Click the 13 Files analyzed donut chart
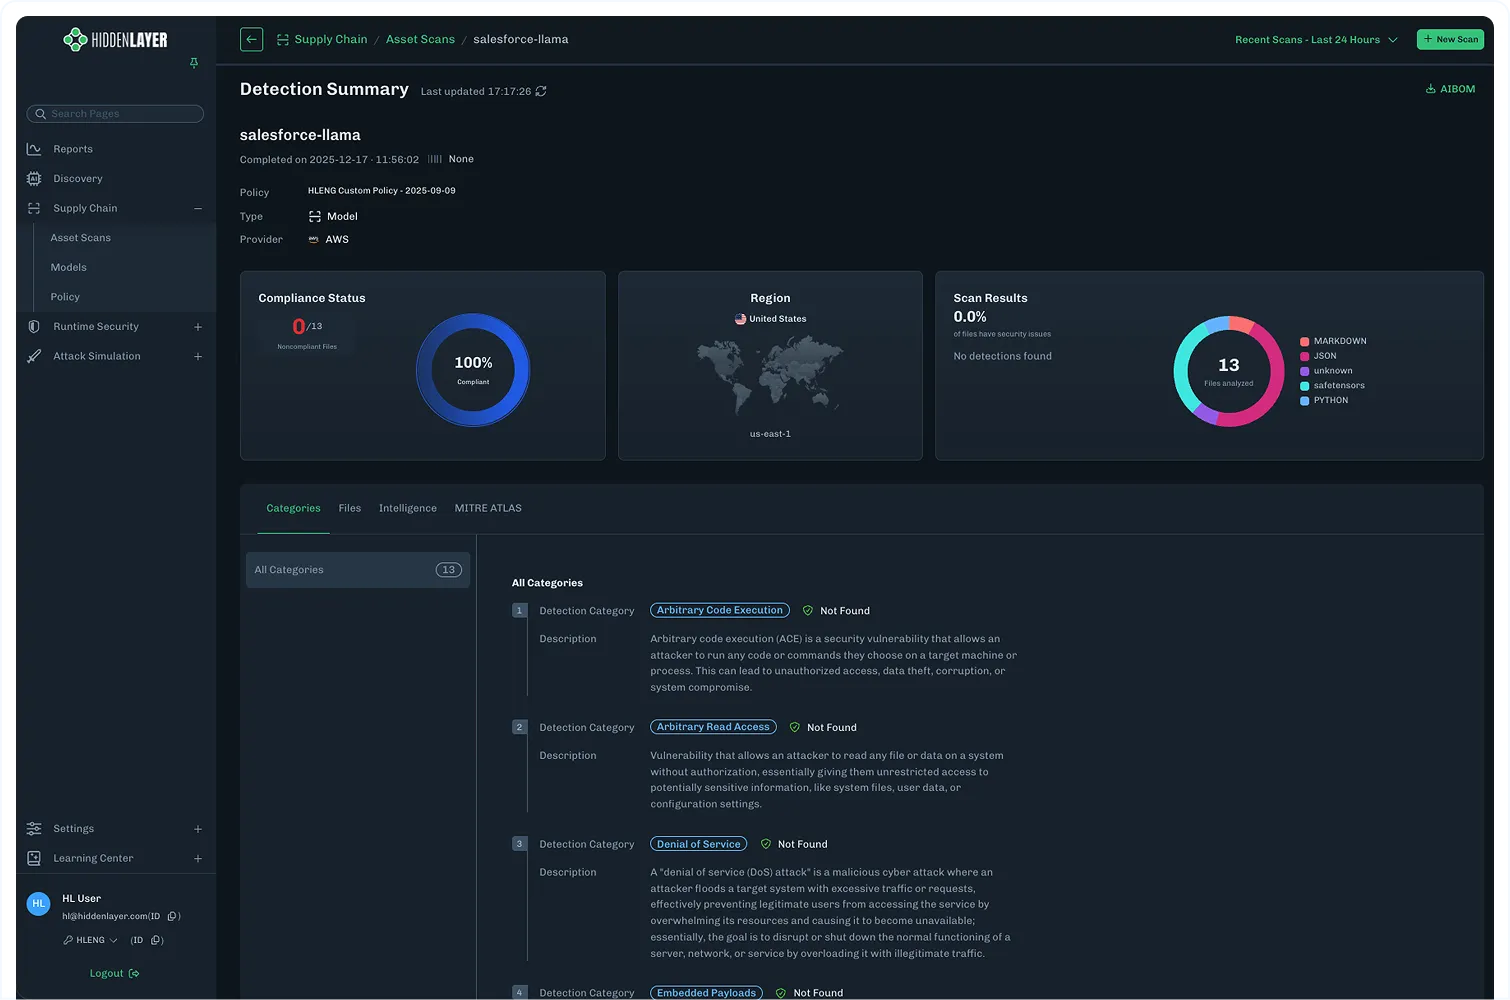 click(1228, 371)
